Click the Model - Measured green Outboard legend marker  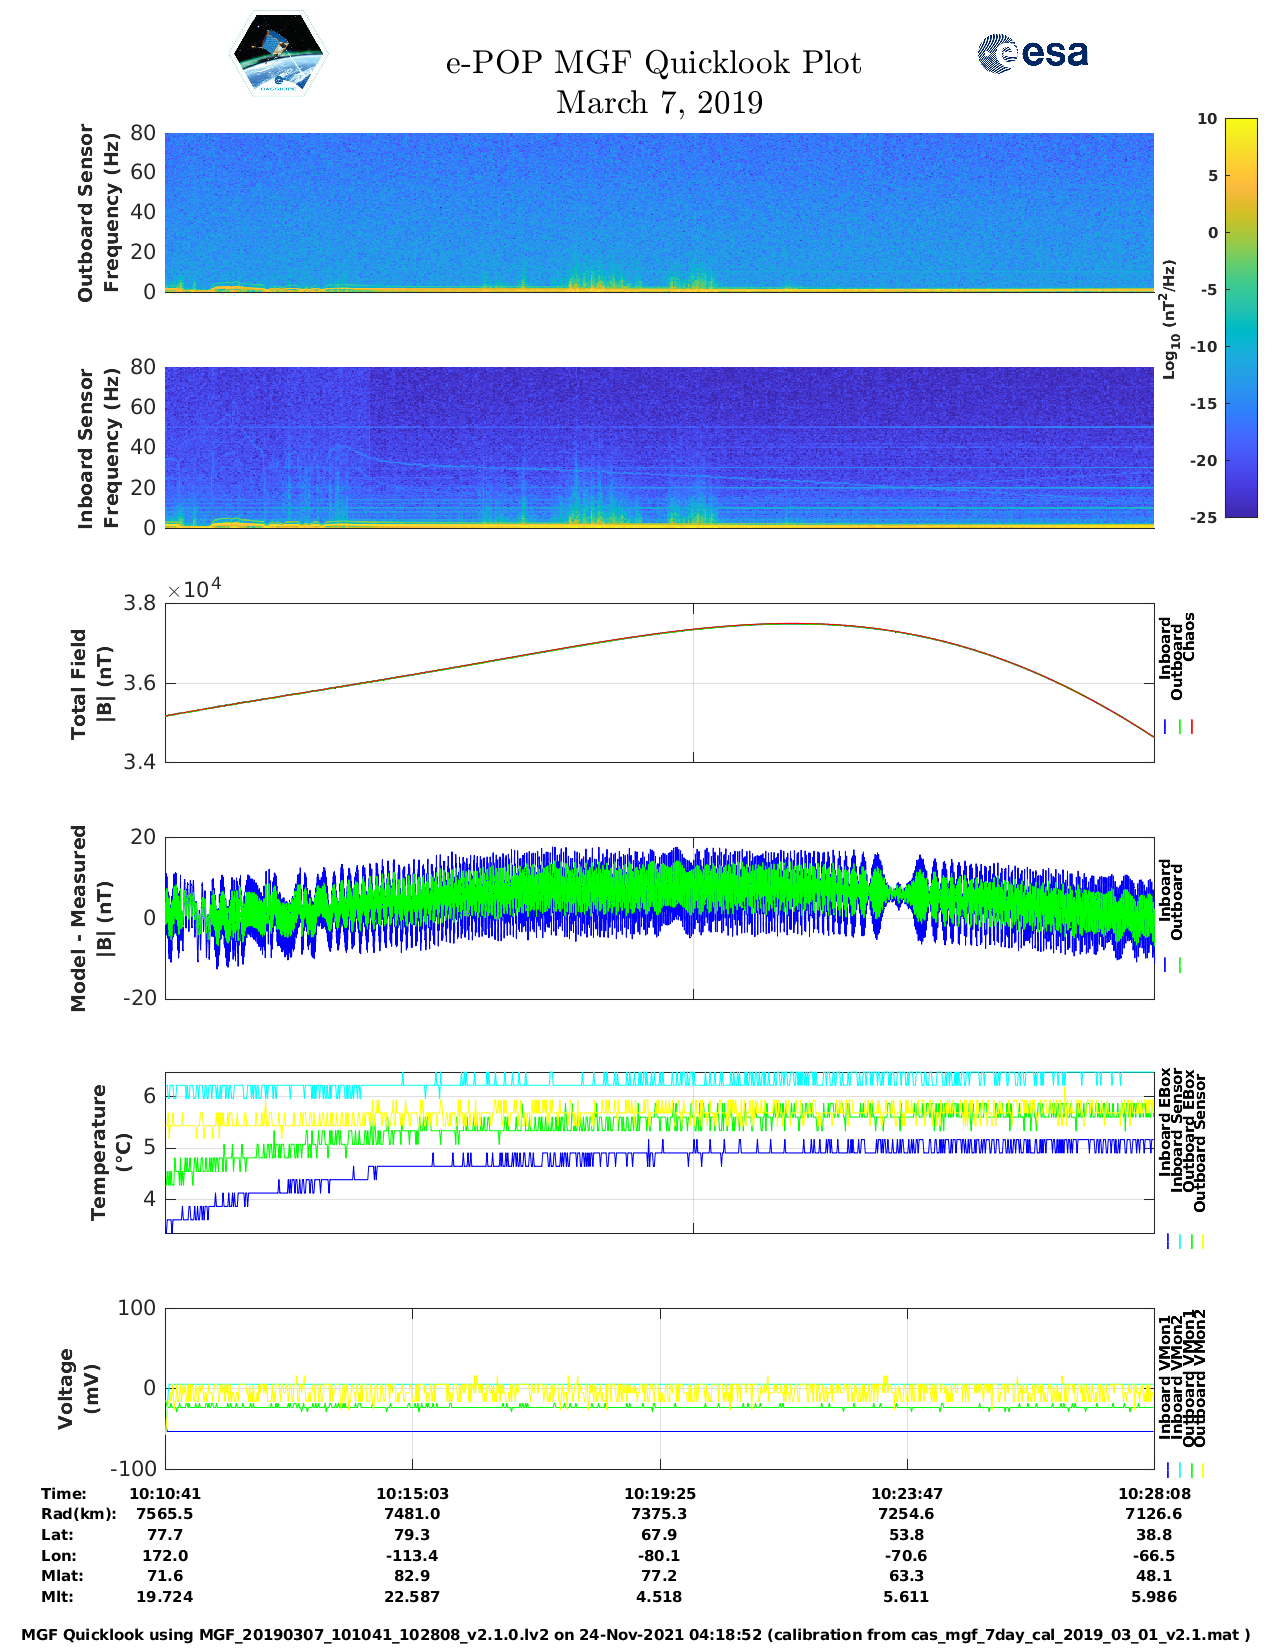1180,965
